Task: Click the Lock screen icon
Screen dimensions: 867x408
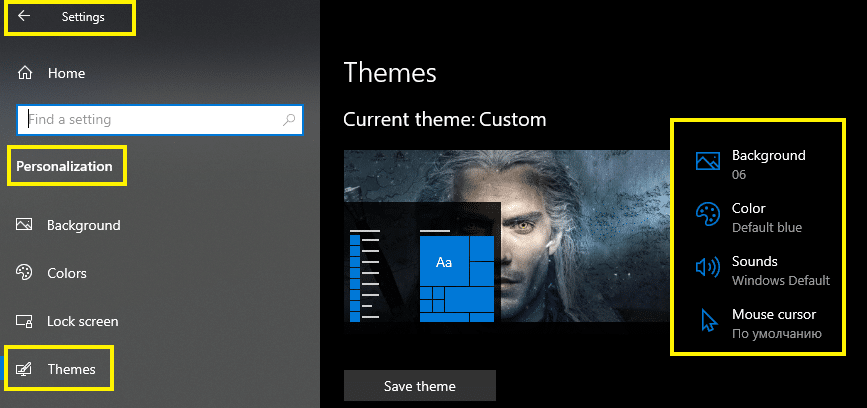Action: (24, 321)
